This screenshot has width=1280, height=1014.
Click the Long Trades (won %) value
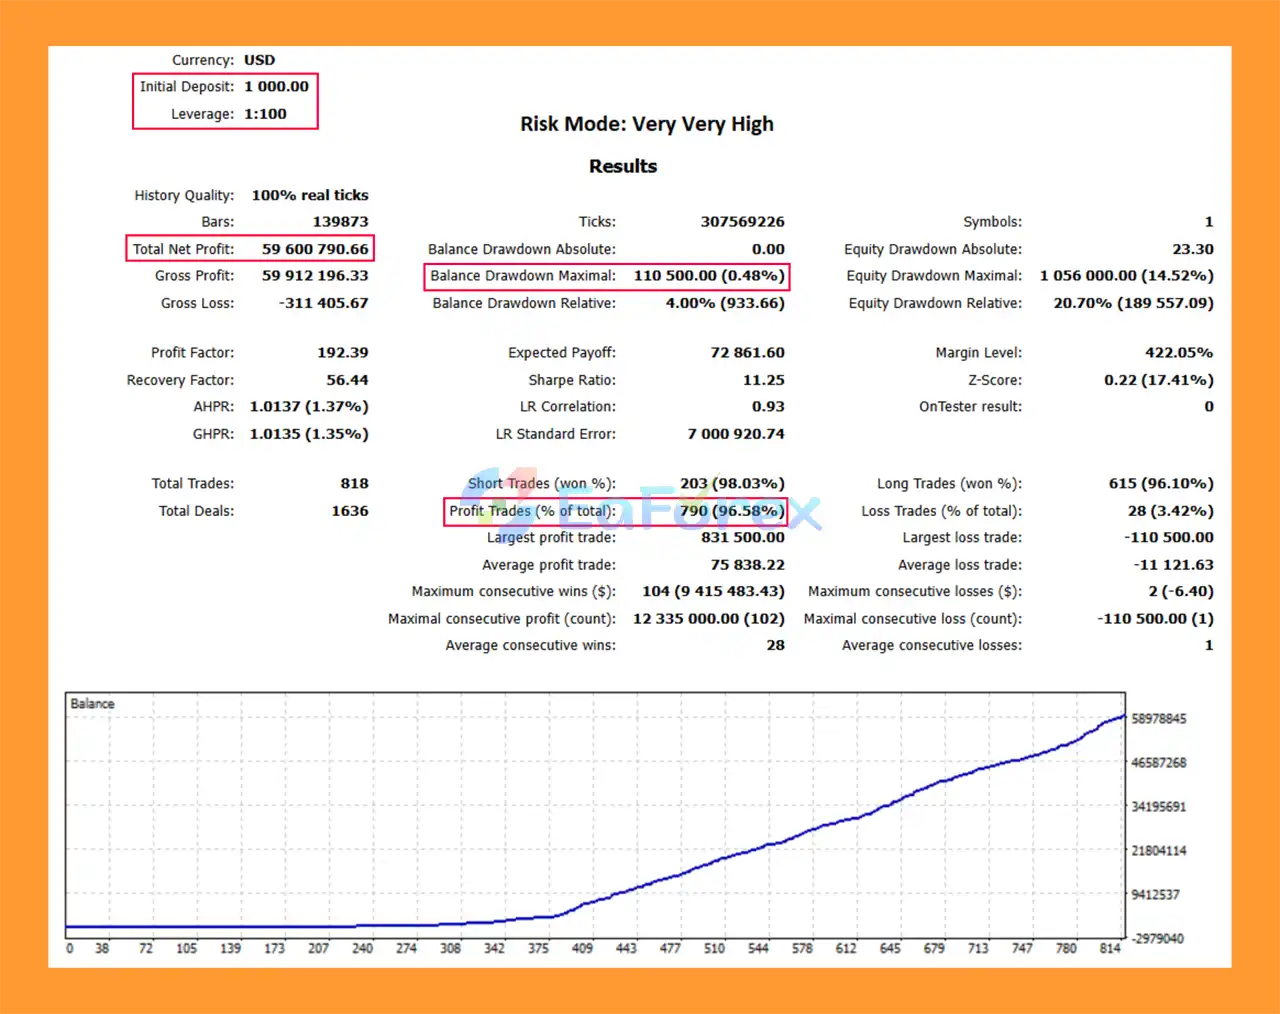click(x=1160, y=484)
